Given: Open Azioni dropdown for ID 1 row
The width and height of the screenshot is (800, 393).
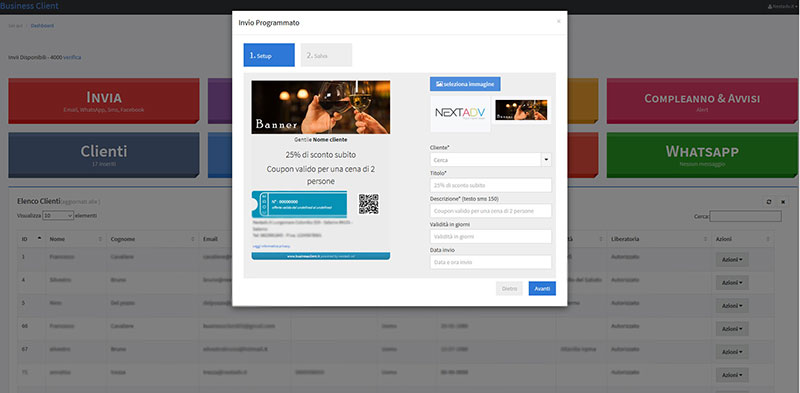Looking at the screenshot, I should tap(732, 259).
